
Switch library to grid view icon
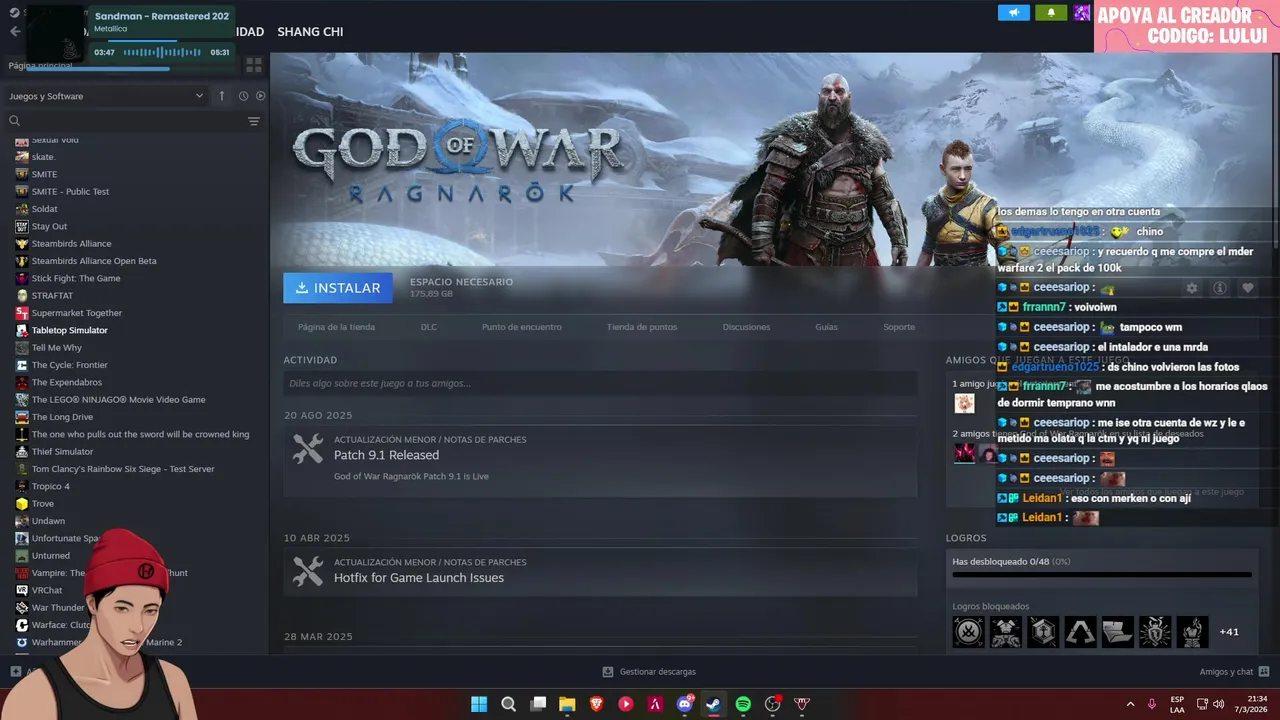pyautogui.click(x=254, y=65)
